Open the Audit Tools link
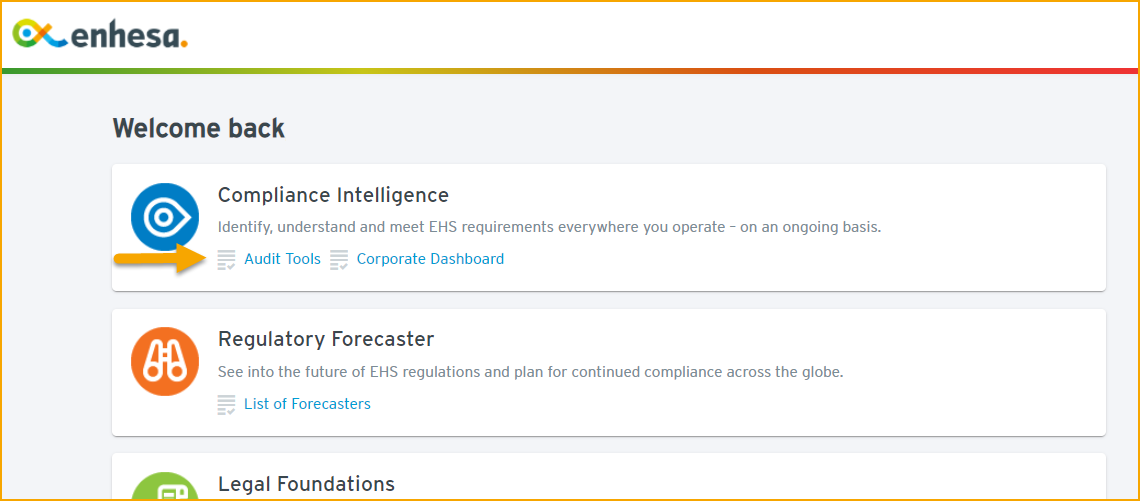This screenshot has height=501, width=1140. [282, 259]
